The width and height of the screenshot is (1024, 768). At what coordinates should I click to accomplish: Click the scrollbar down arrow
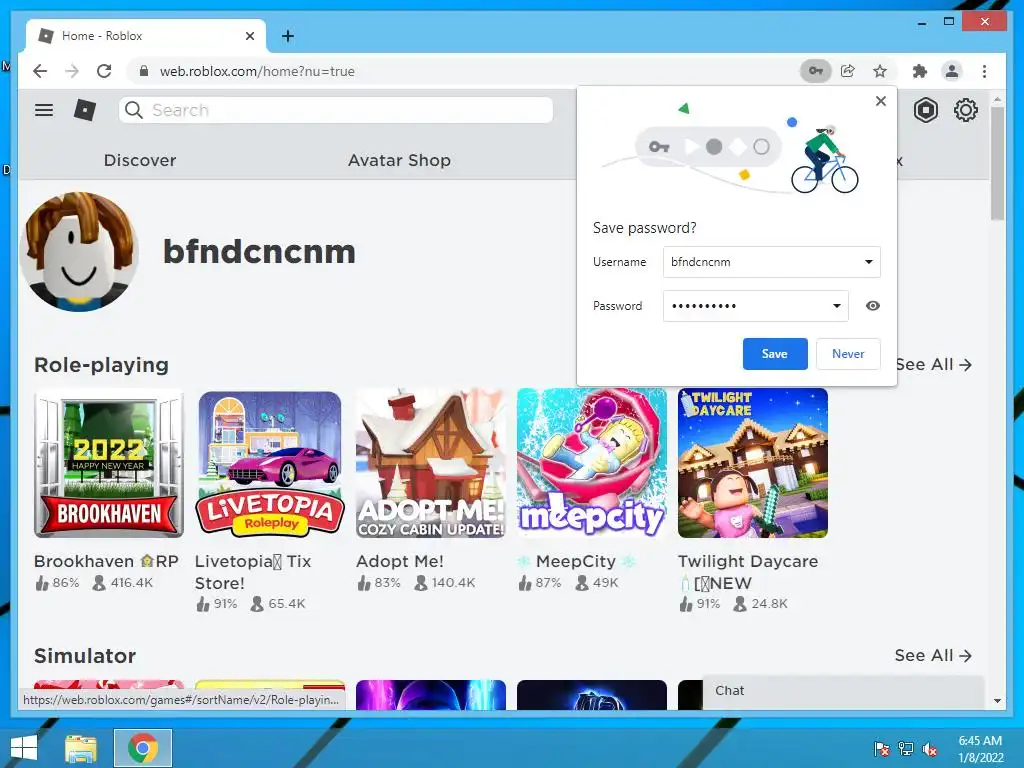coord(997,701)
